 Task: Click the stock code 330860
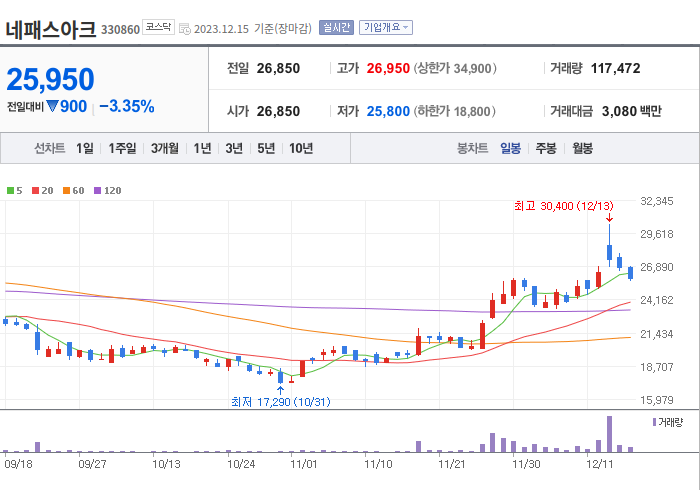[x=121, y=30]
